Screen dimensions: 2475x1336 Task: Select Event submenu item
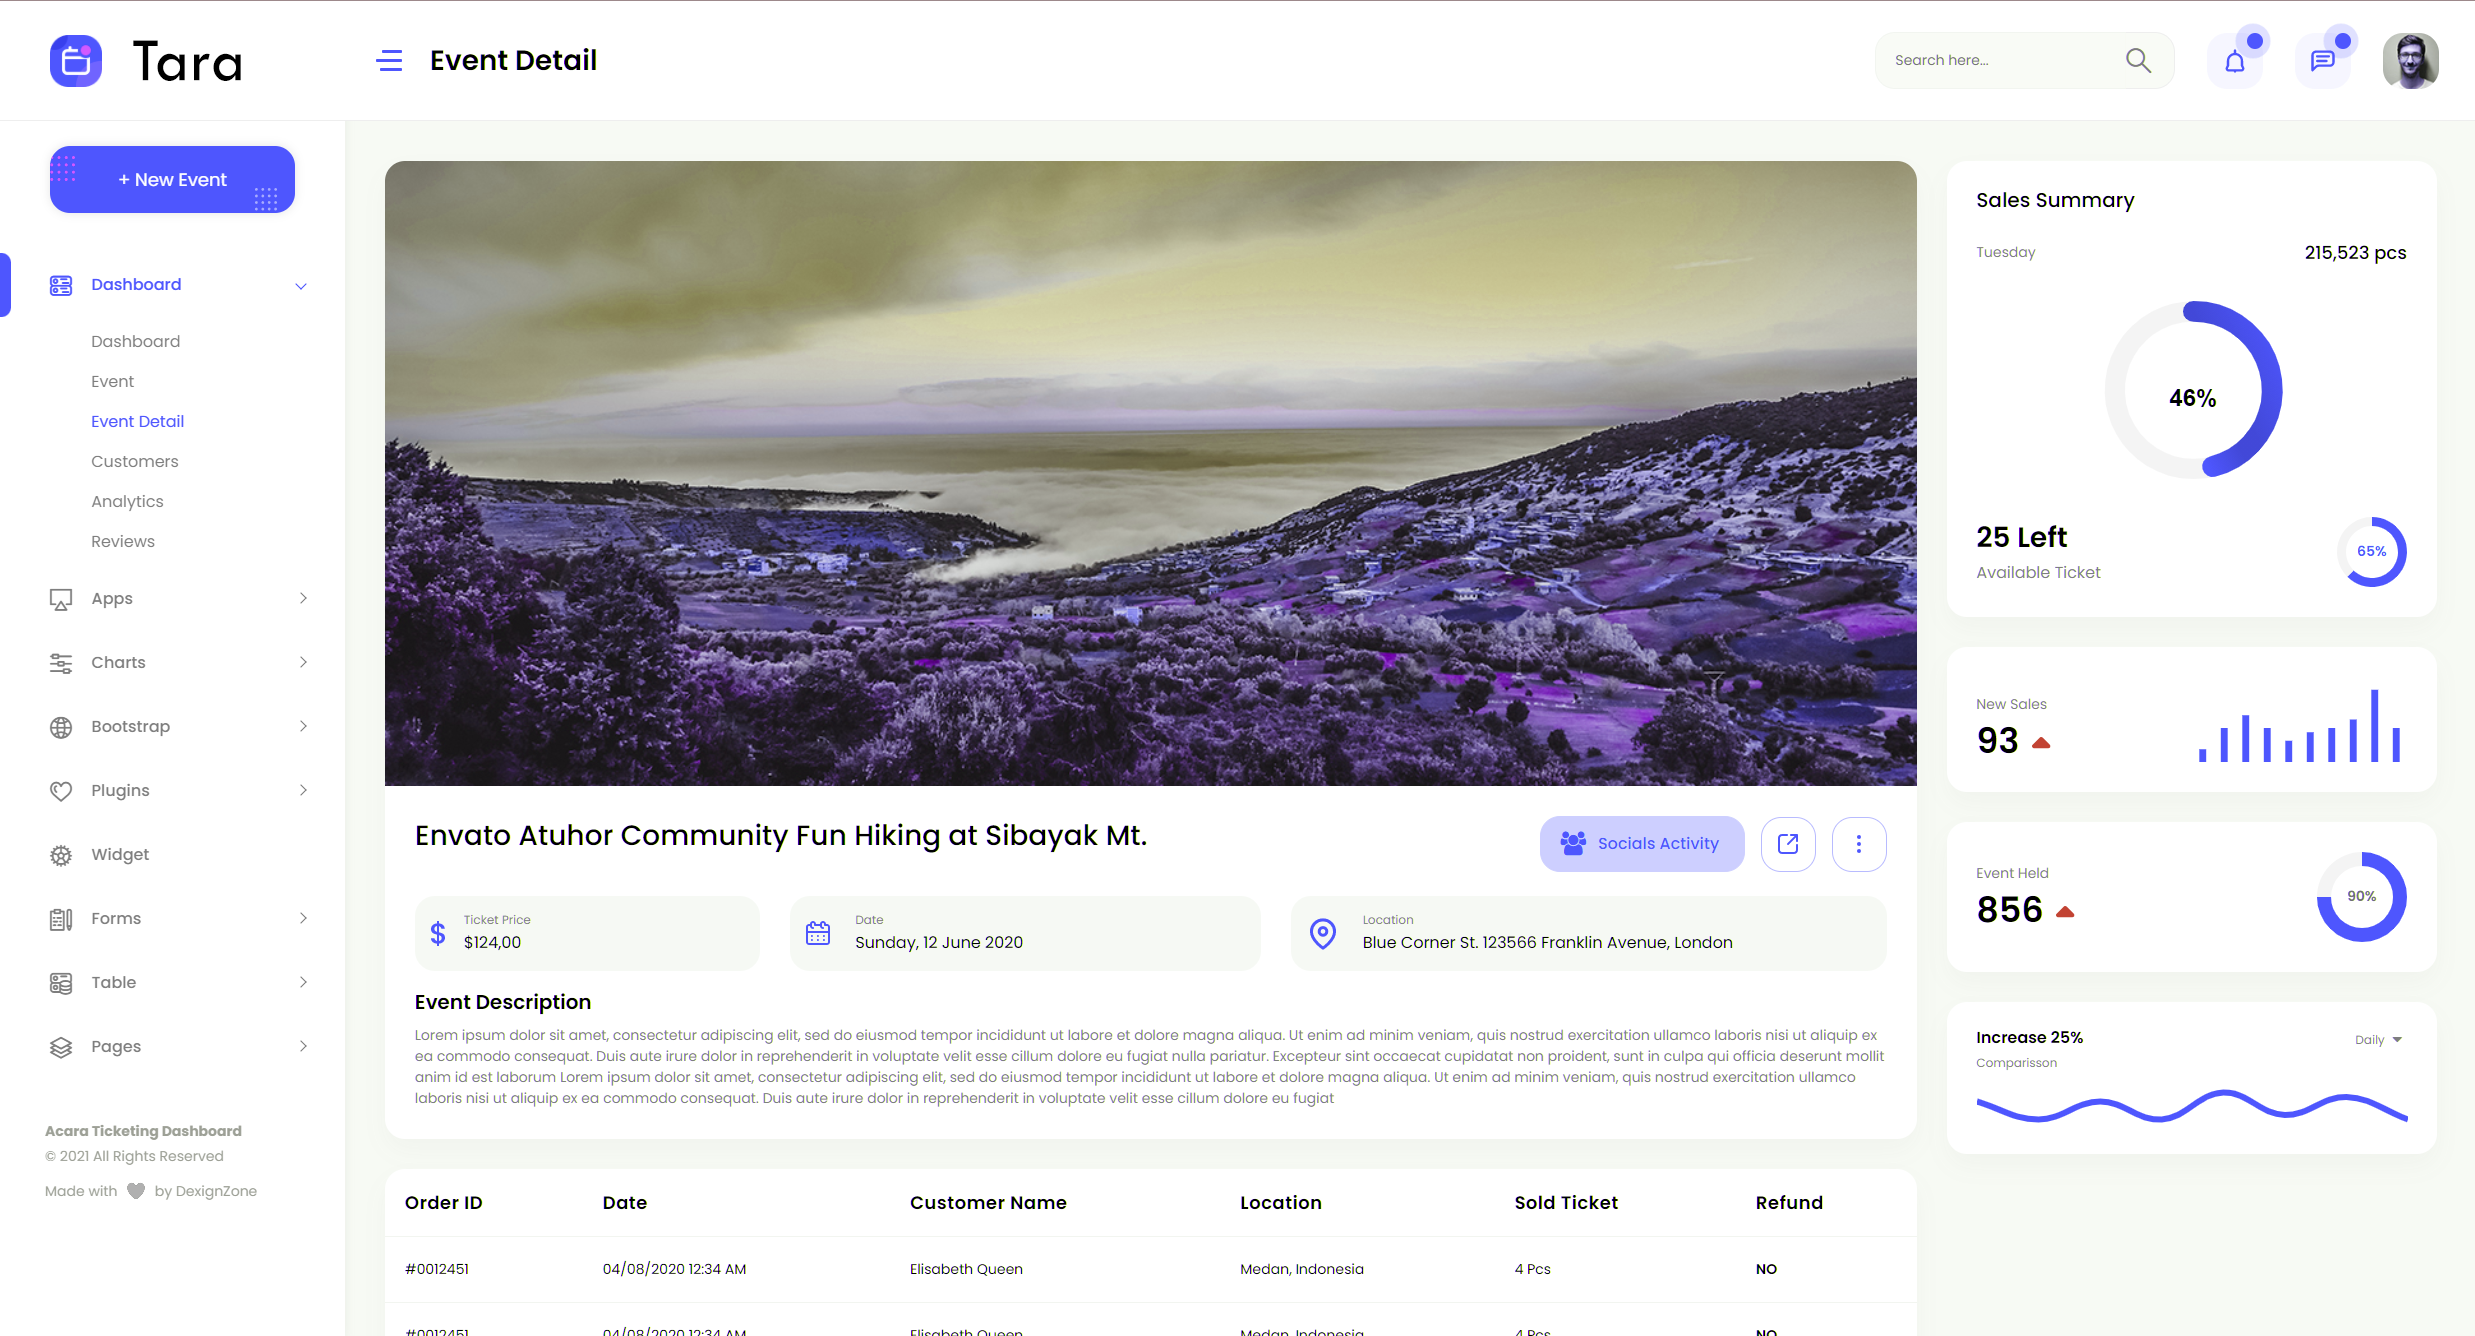pyautogui.click(x=112, y=381)
